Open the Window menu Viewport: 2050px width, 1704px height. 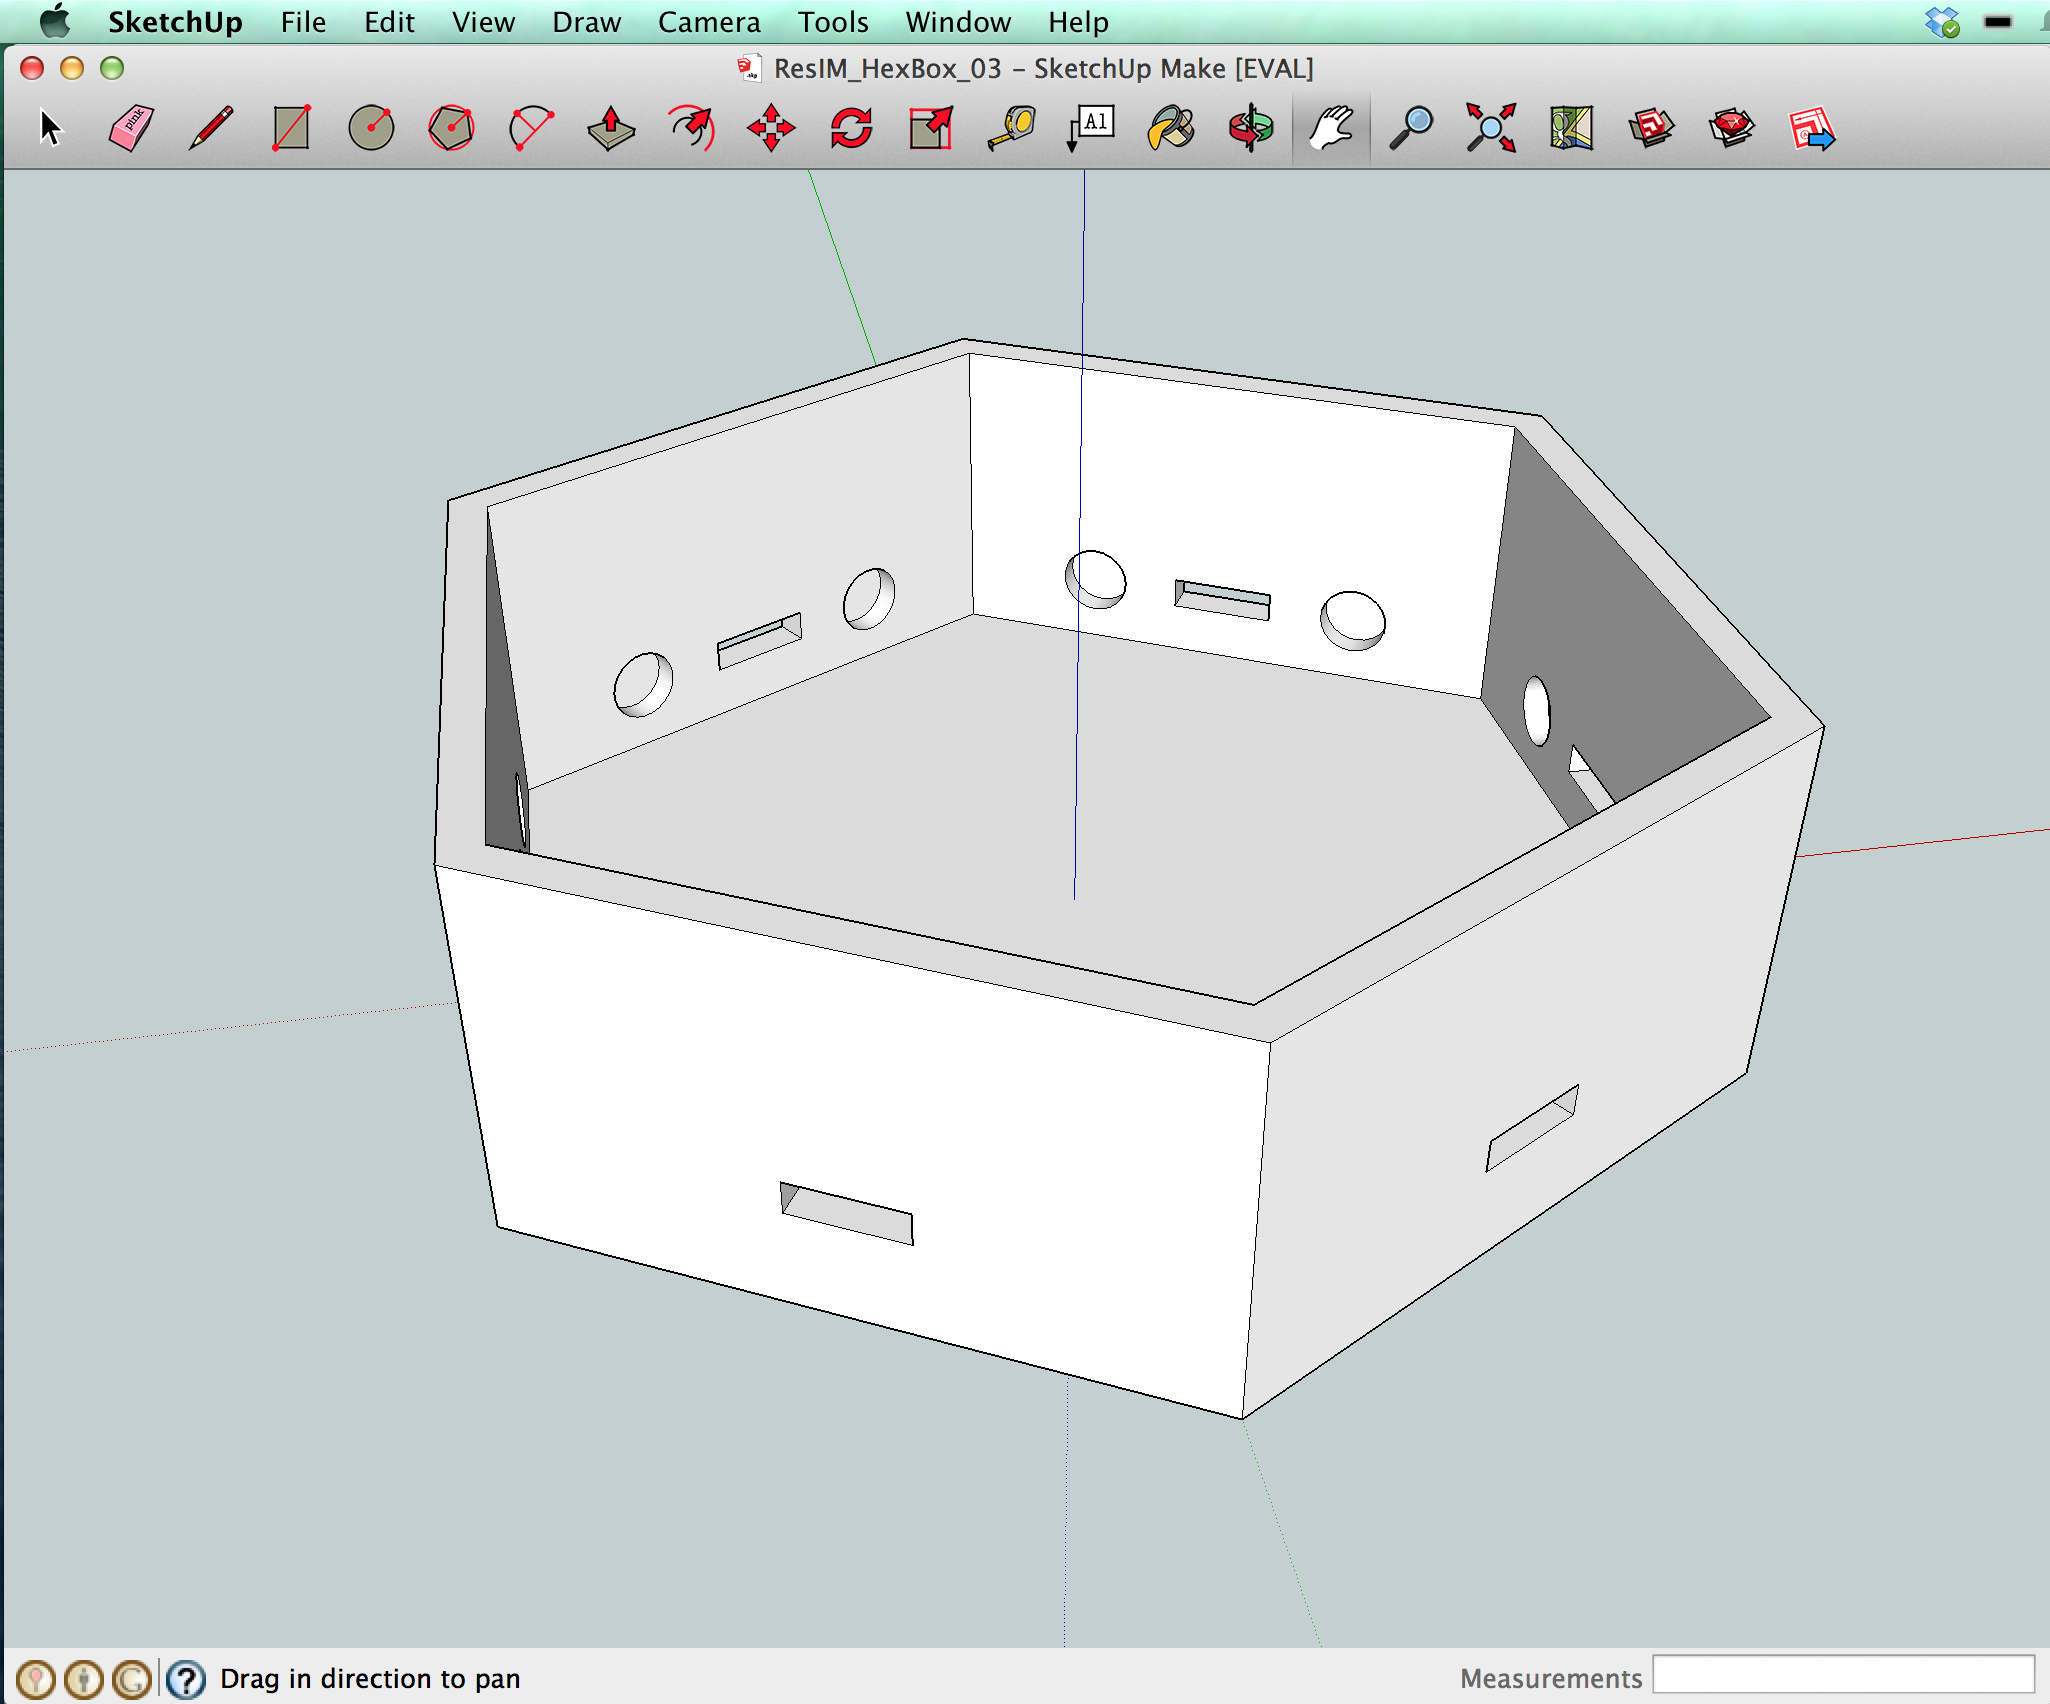click(x=957, y=22)
